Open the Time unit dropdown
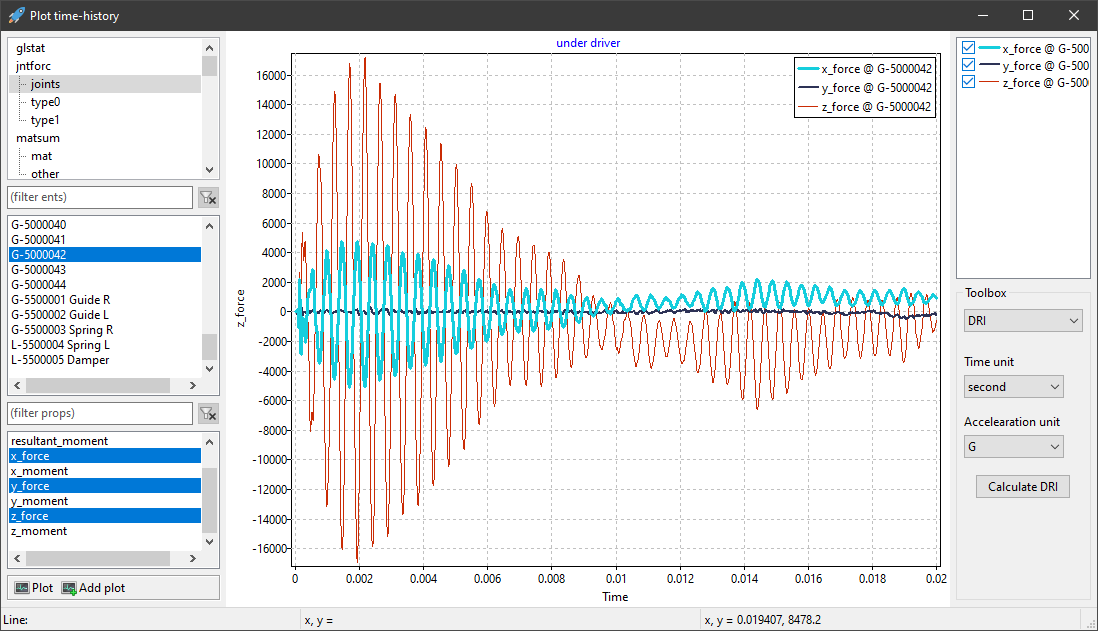This screenshot has width=1098, height=631. click(1013, 387)
